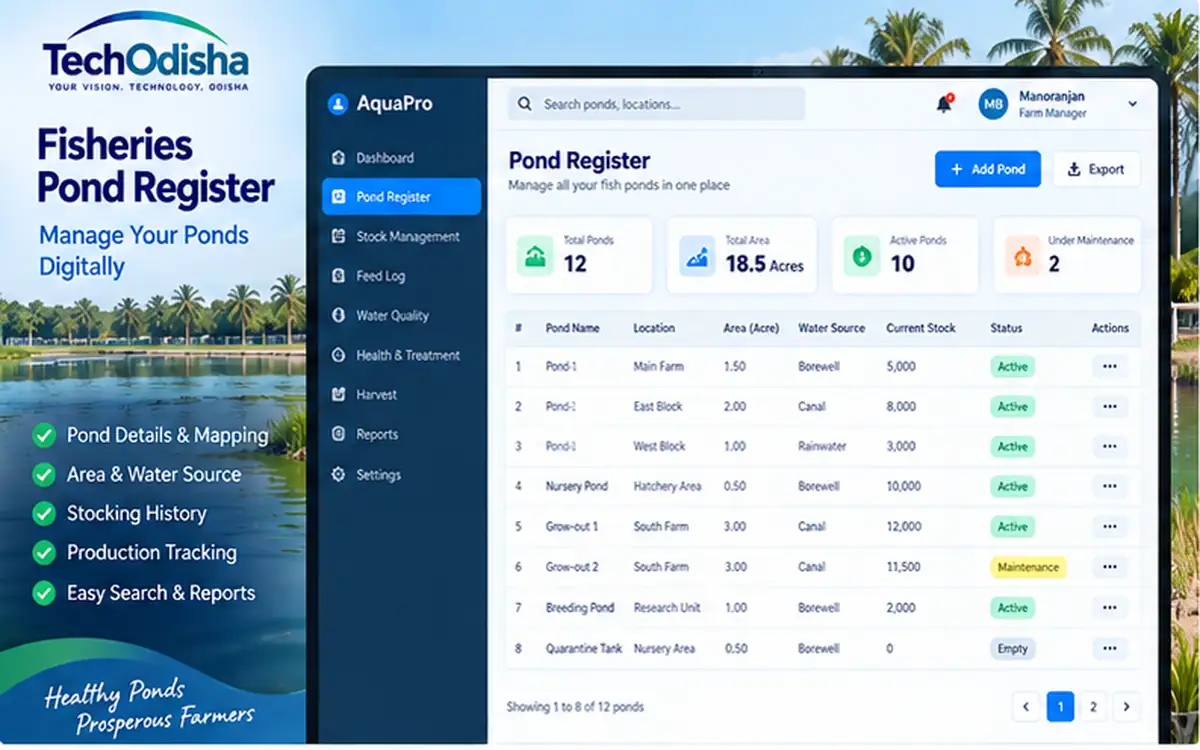This screenshot has width=1200, height=750.
Task: Click the Feed Log sidebar icon
Action: [x=338, y=276]
